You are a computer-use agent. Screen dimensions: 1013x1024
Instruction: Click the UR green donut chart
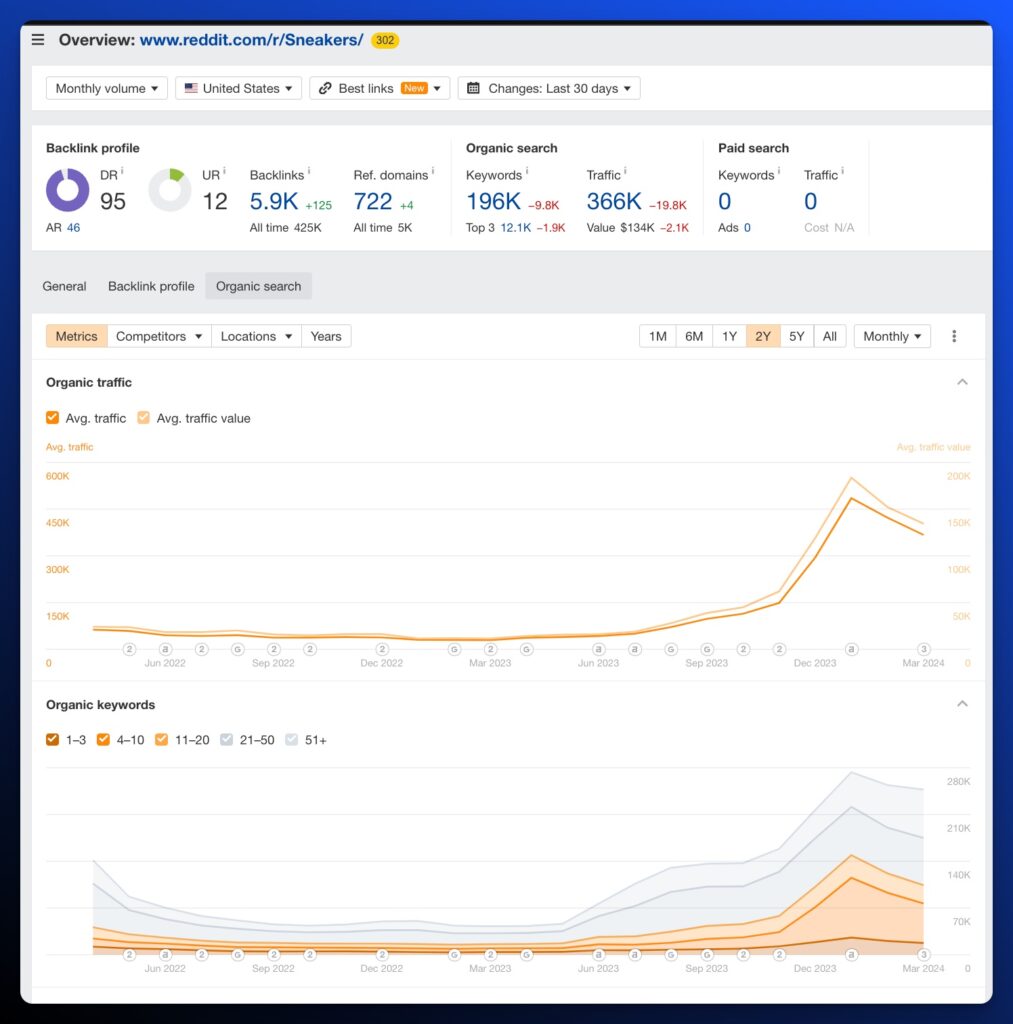click(170, 190)
